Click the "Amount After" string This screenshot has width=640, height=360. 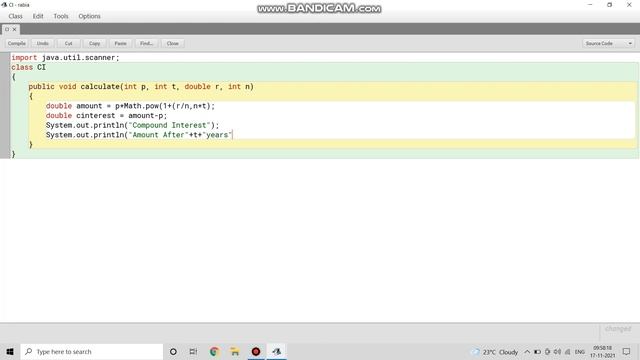pos(158,135)
